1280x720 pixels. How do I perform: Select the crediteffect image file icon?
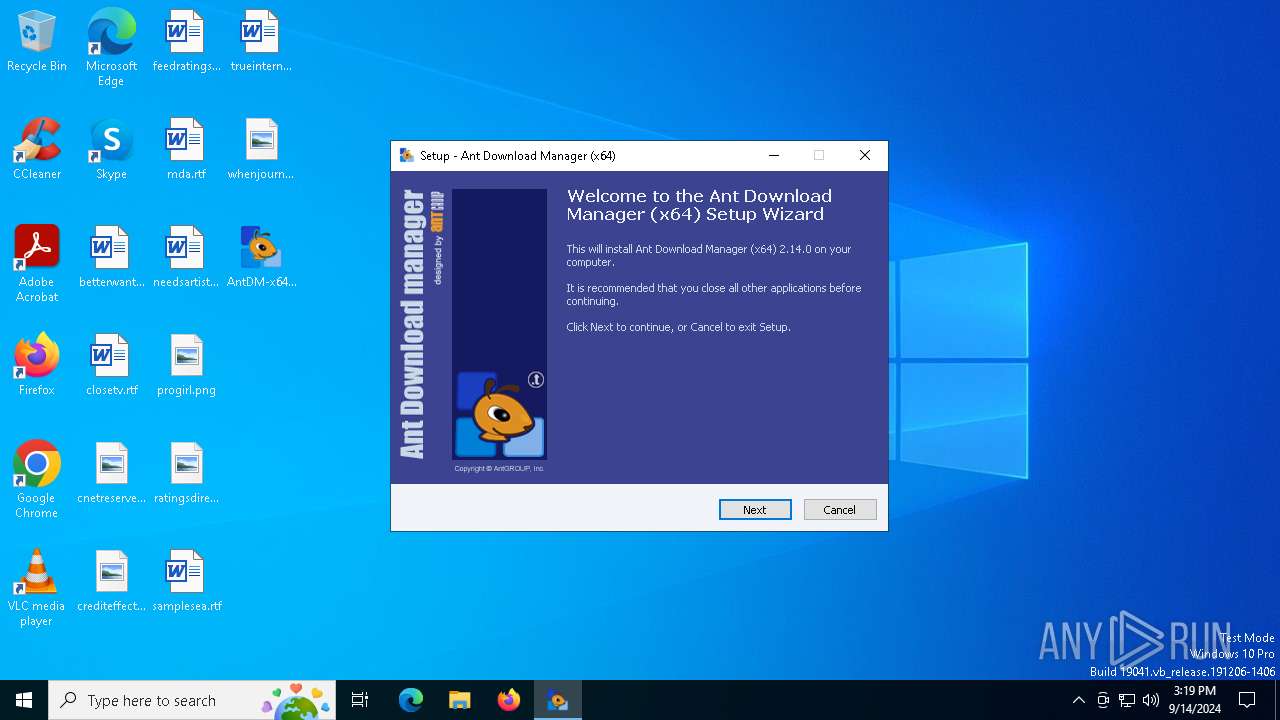click(x=111, y=581)
